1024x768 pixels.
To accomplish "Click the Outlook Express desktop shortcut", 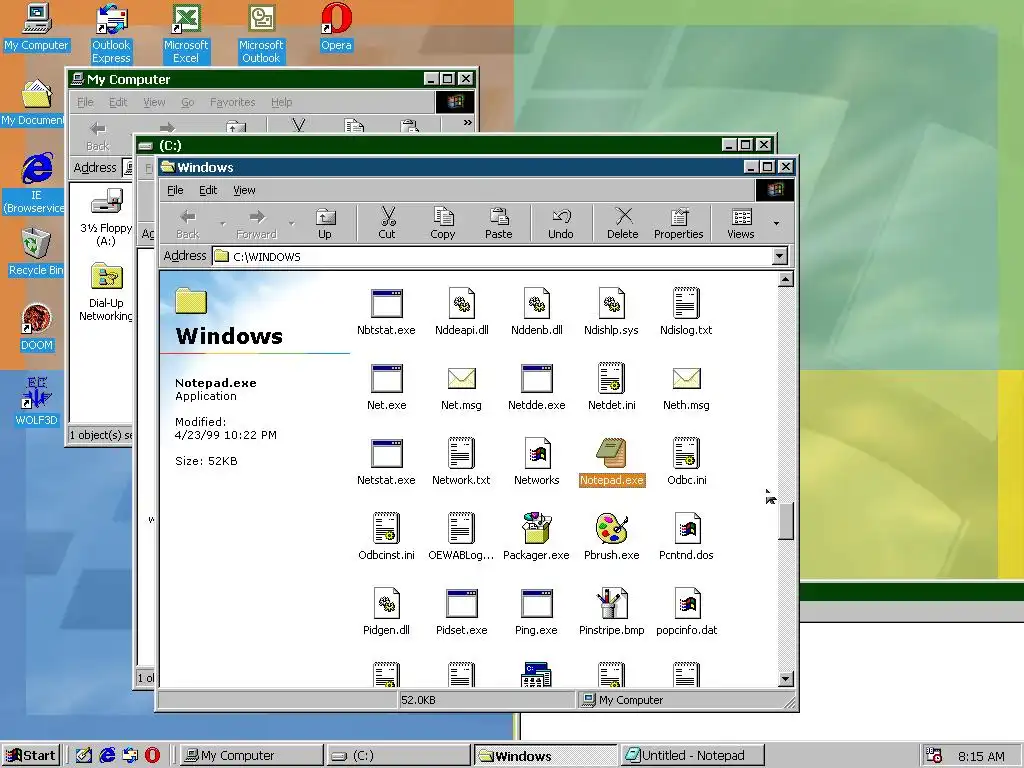I will (111, 33).
